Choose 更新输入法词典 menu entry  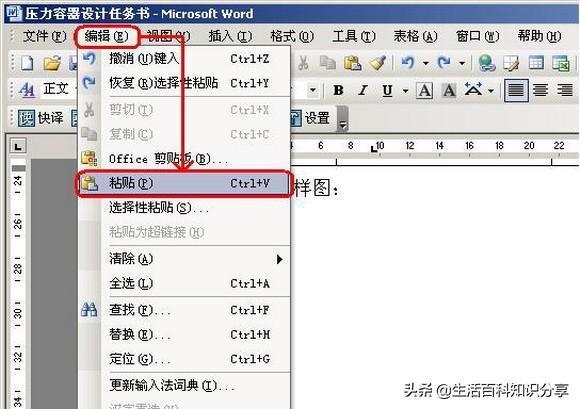click(x=184, y=386)
